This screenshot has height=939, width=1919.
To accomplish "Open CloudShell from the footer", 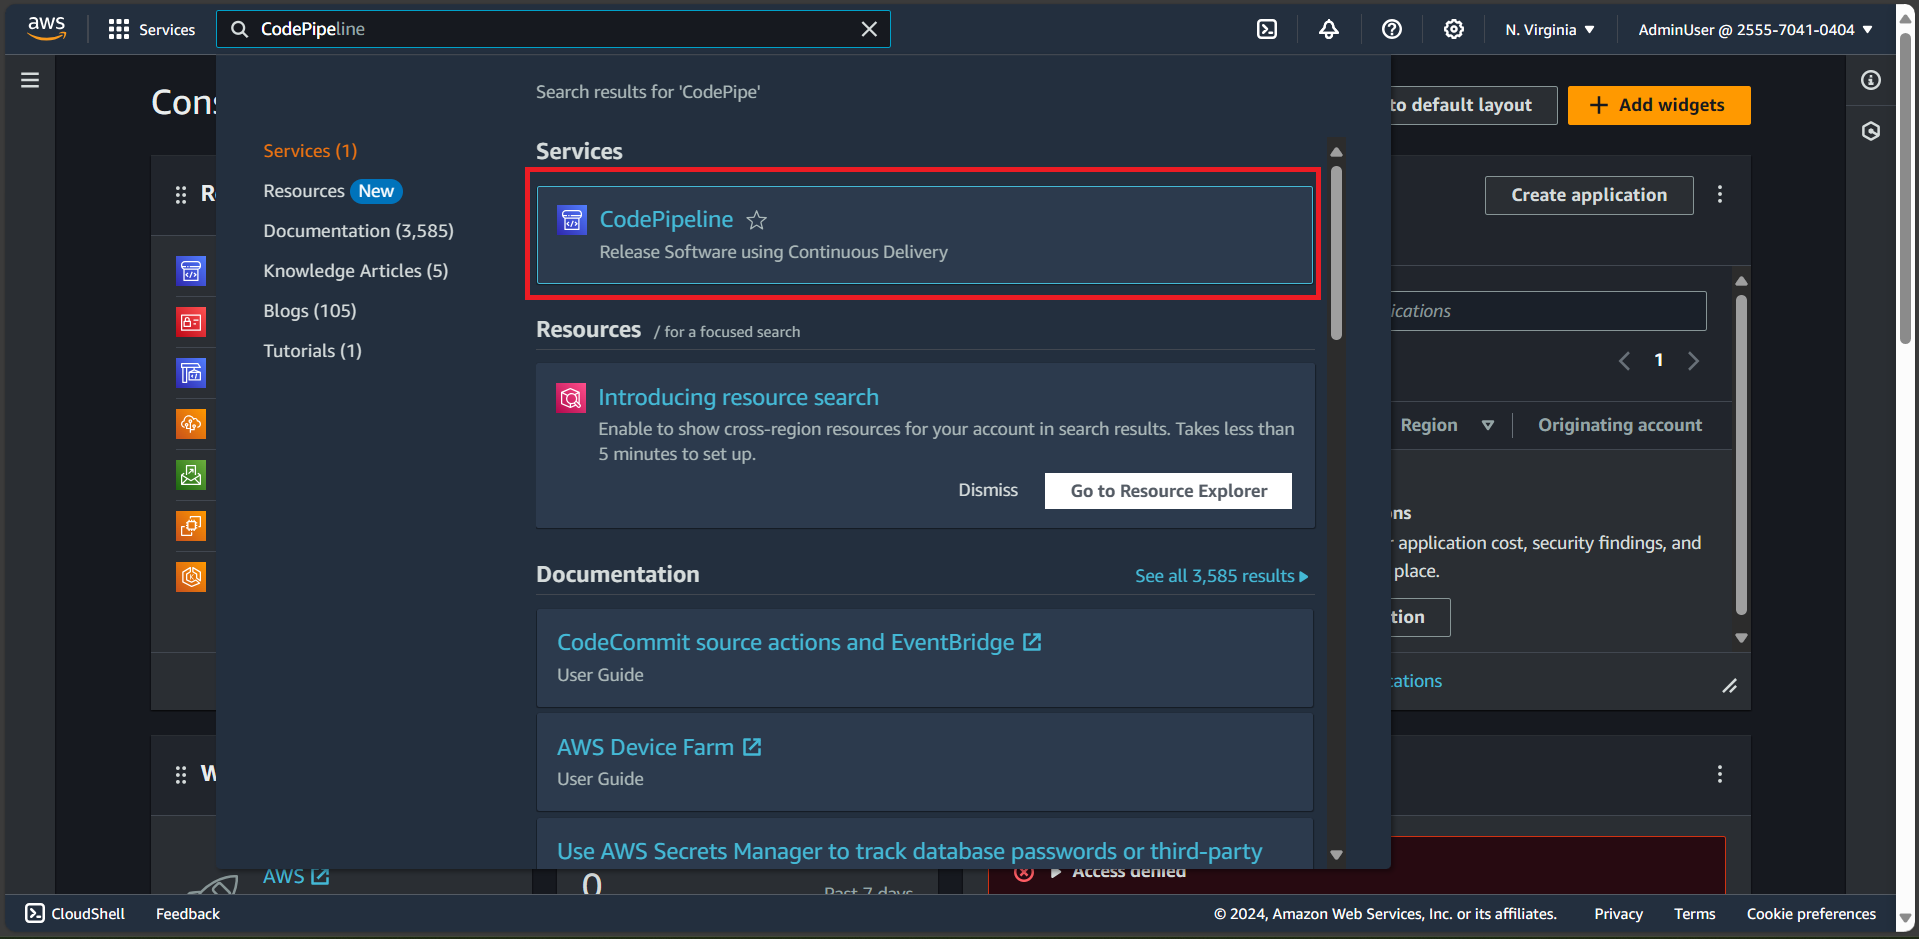I will pyautogui.click(x=75, y=913).
